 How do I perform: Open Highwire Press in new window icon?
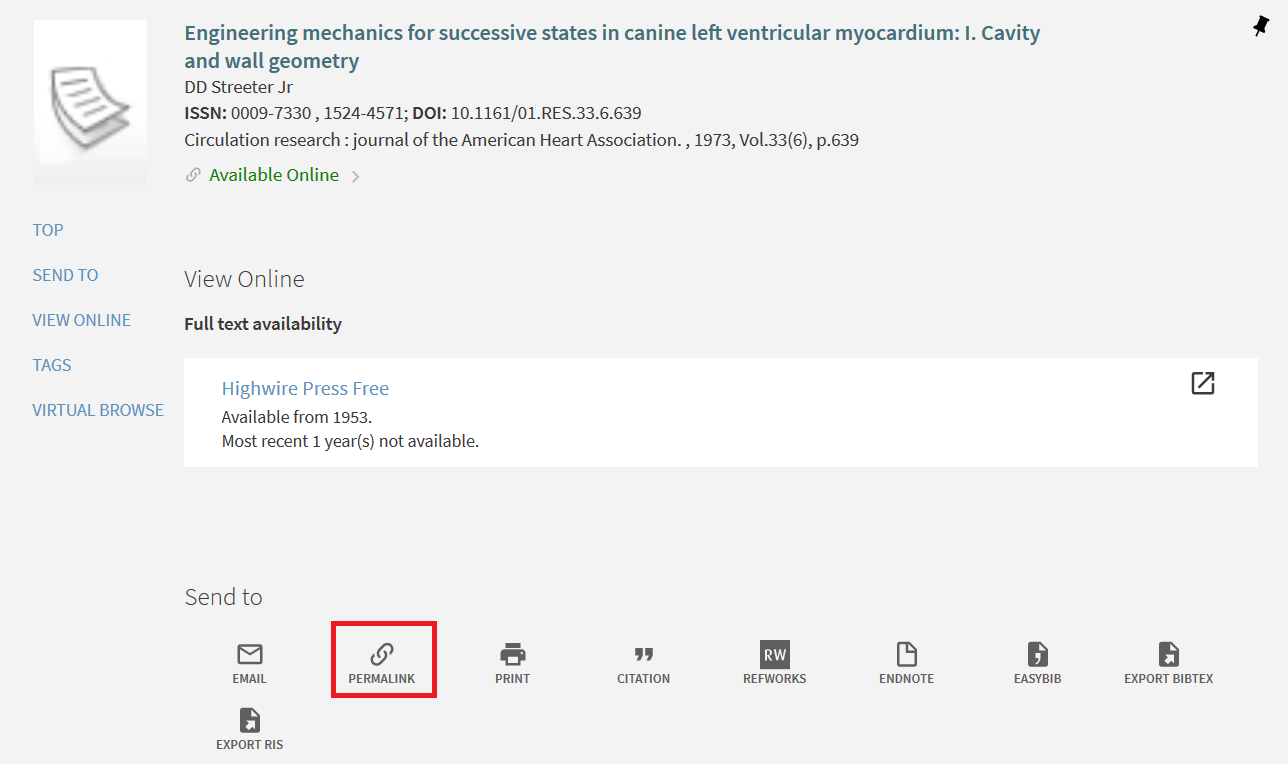click(1203, 383)
